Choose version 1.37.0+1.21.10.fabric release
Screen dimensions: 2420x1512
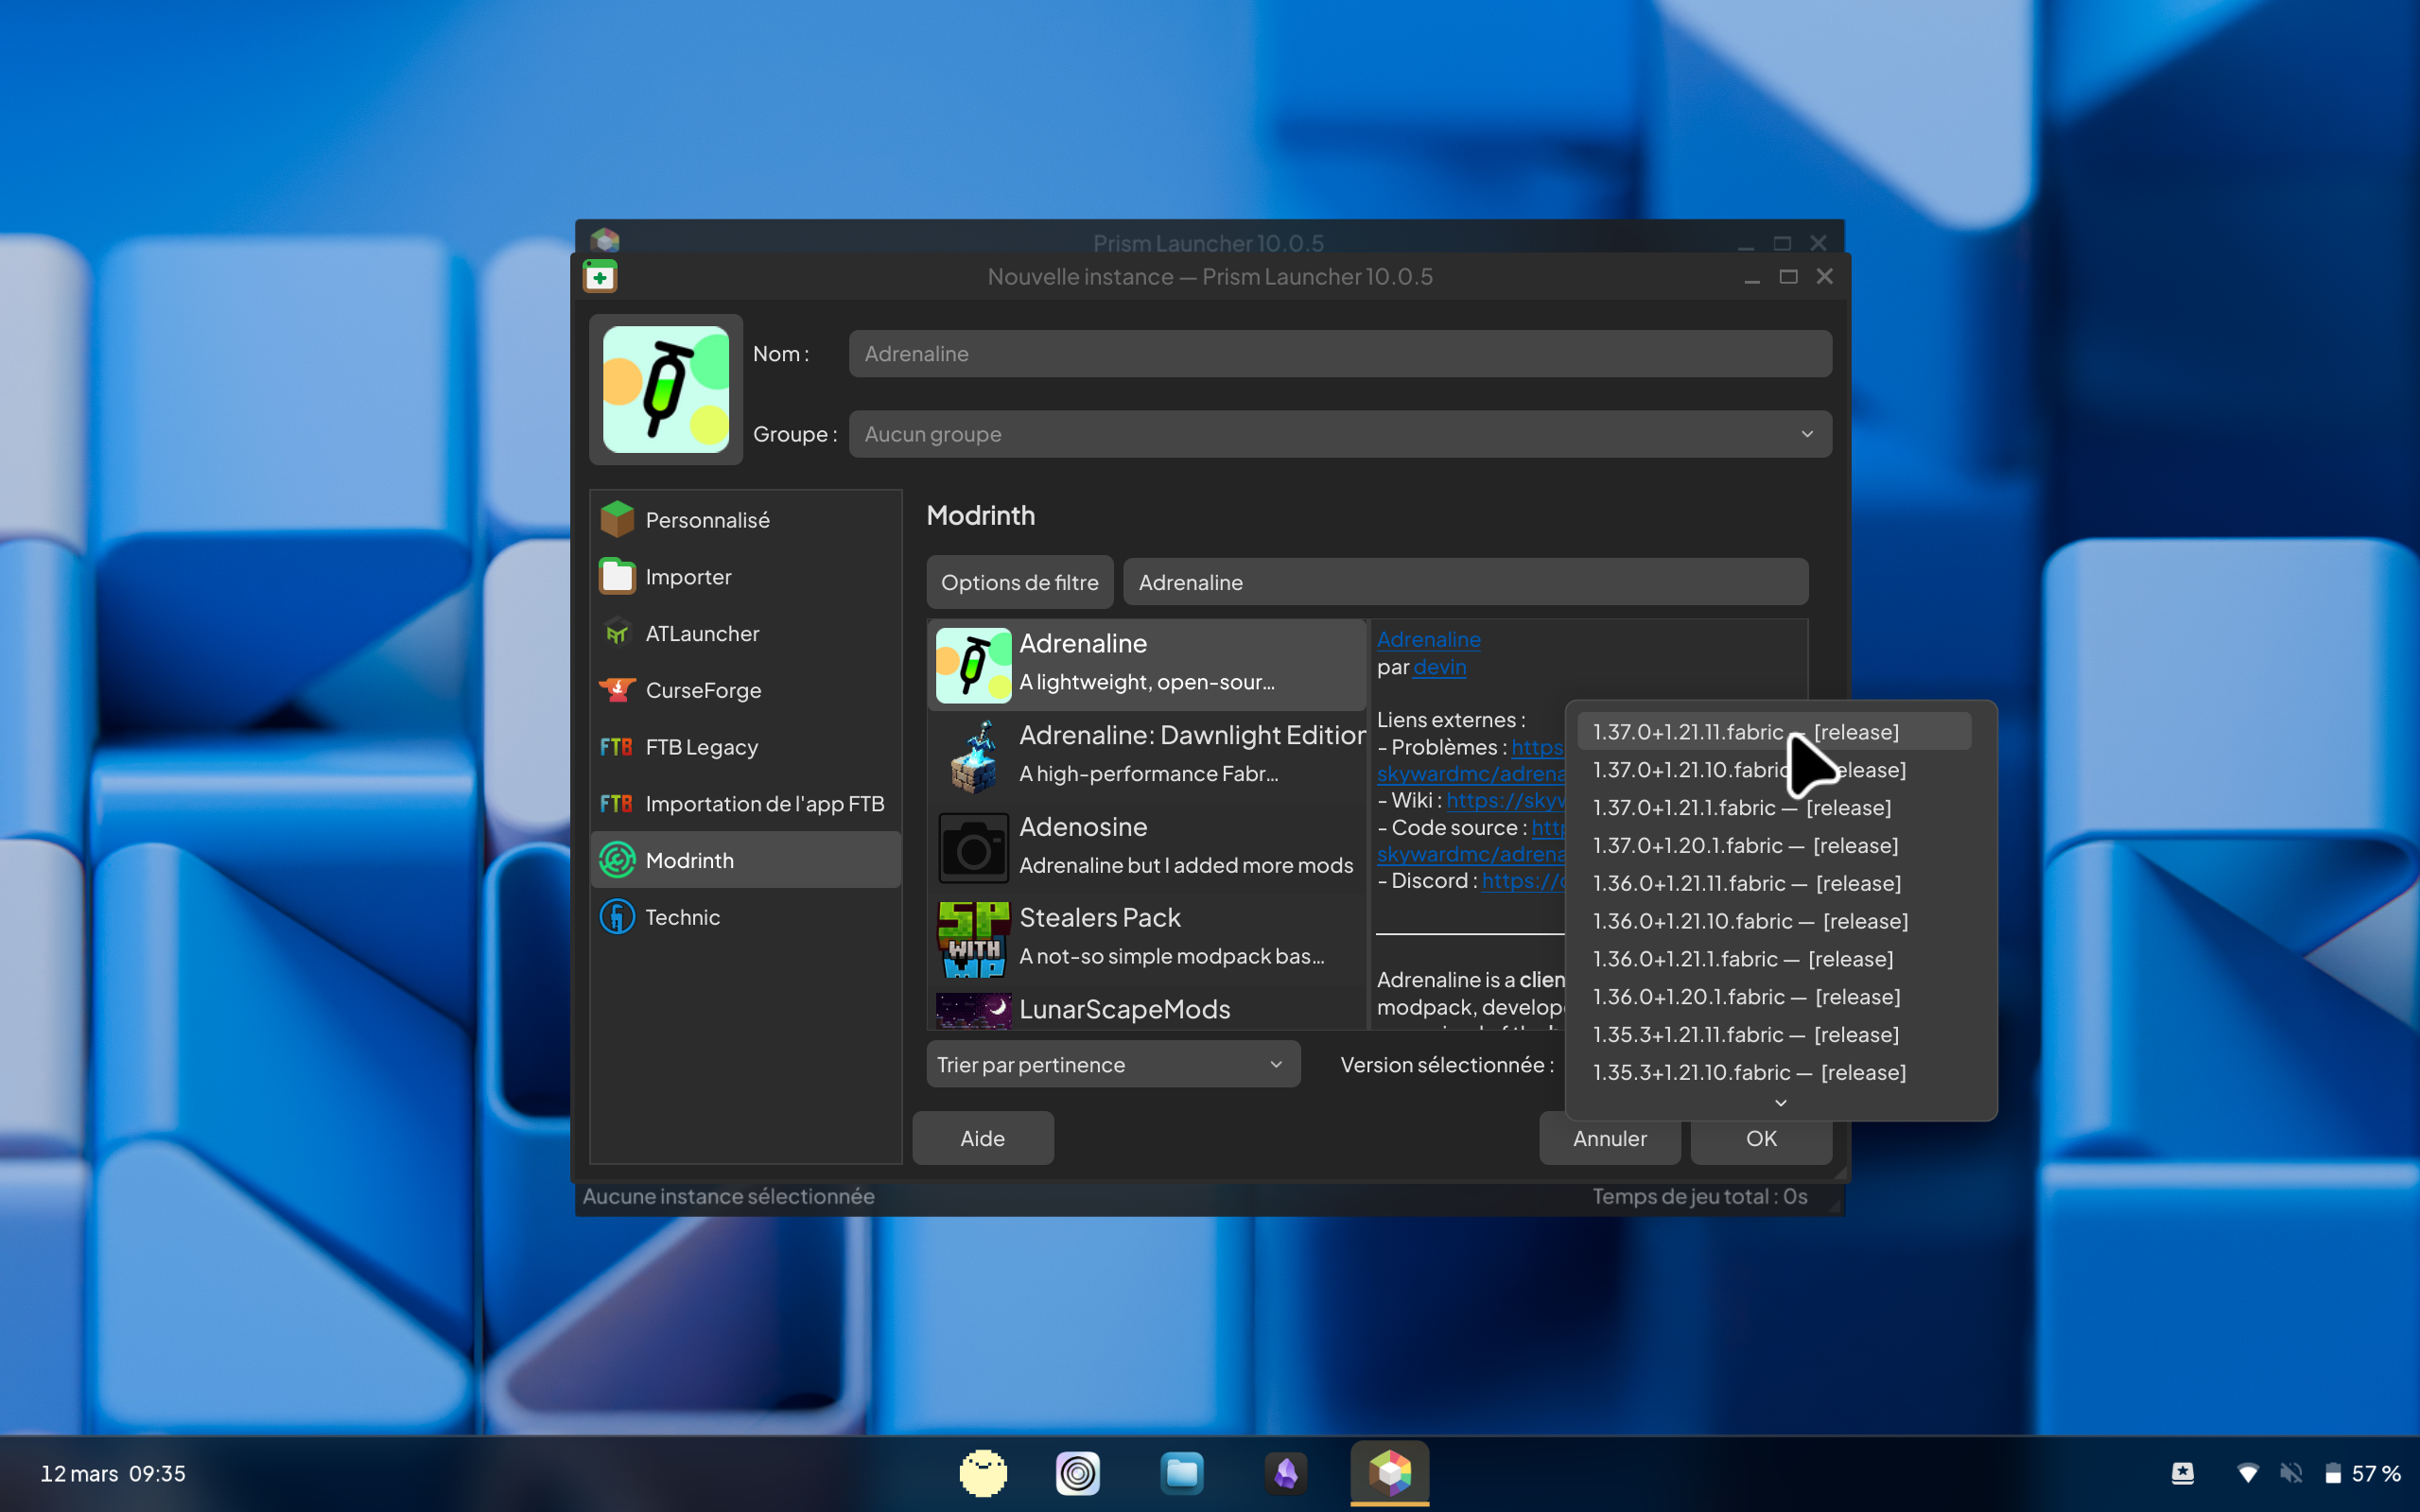tap(1773, 769)
